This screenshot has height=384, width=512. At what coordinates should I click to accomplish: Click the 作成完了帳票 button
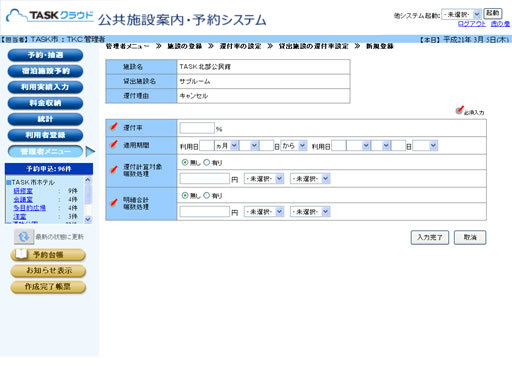coord(48,287)
